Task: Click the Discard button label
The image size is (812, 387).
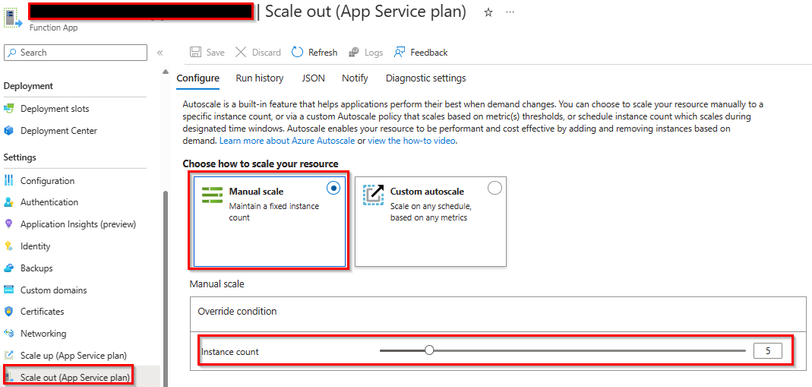Action: point(266,52)
